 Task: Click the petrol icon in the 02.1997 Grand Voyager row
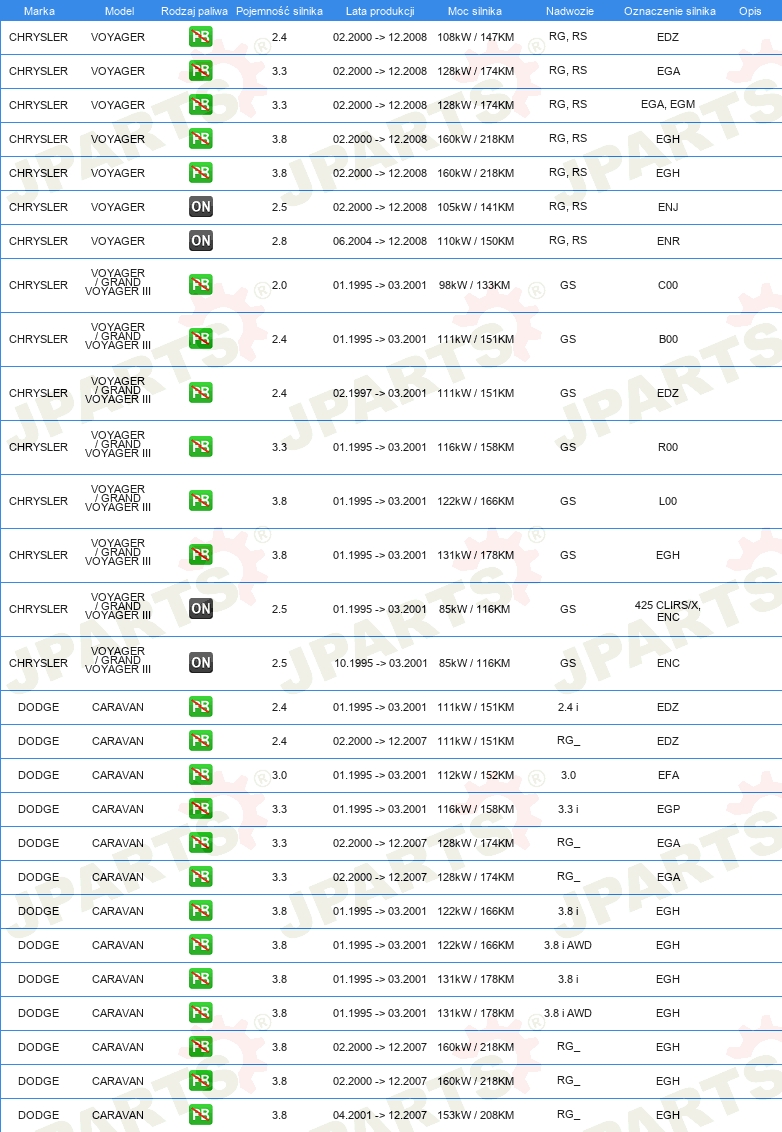click(201, 393)
